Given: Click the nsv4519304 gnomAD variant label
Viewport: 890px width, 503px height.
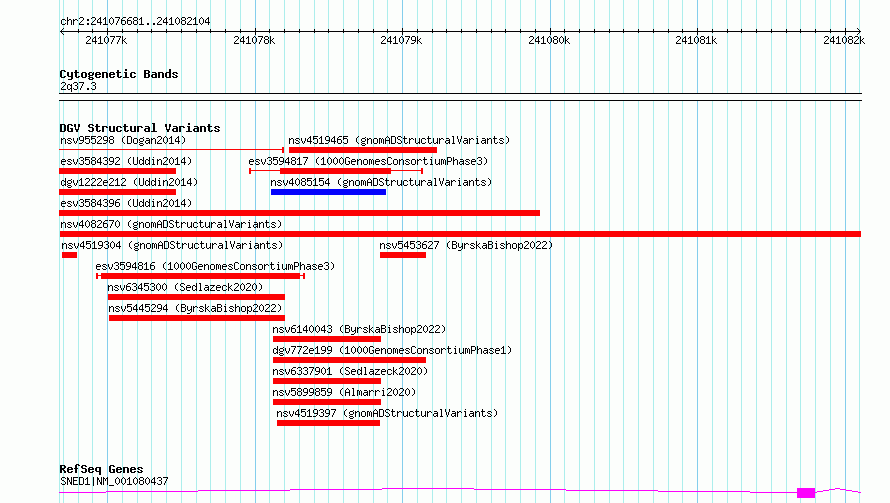Looking at the screenshot, I should pyautogui.click(x=172, y=245).
